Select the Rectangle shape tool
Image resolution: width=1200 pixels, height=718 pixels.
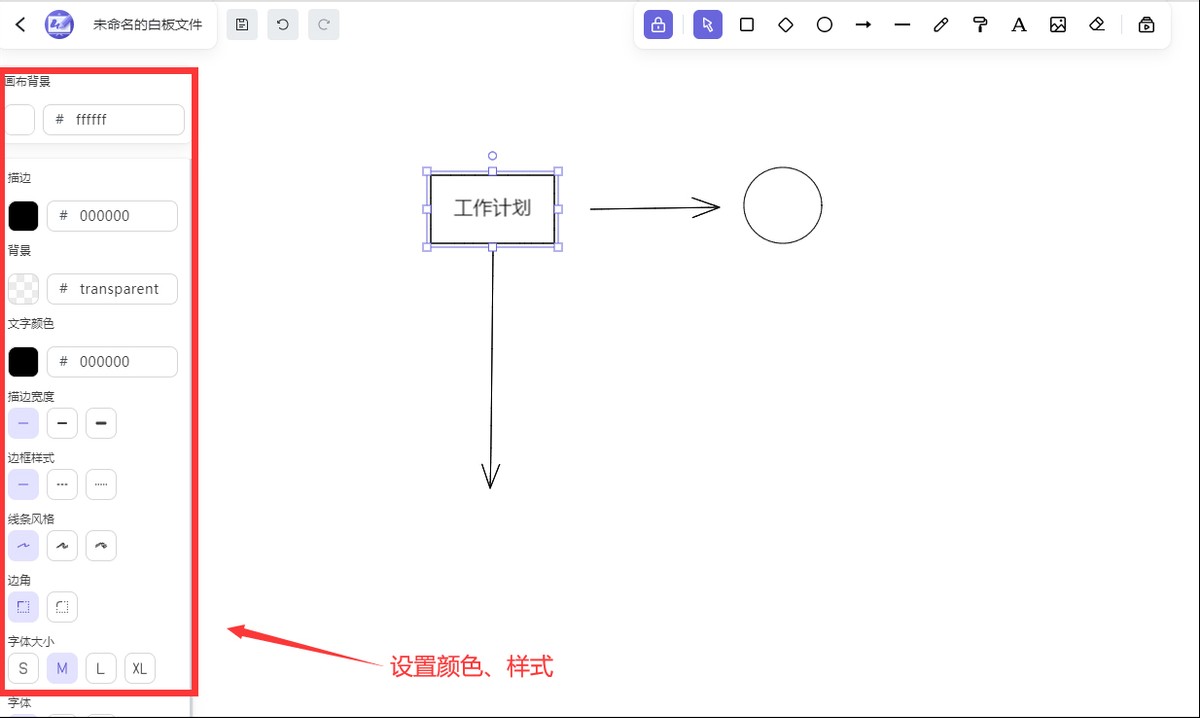point(746,24)
